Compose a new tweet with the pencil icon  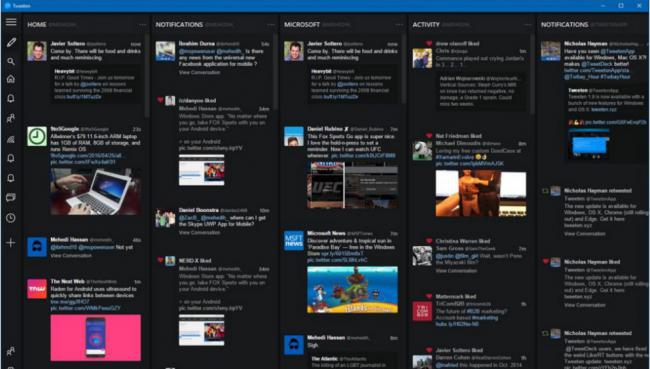11,42
